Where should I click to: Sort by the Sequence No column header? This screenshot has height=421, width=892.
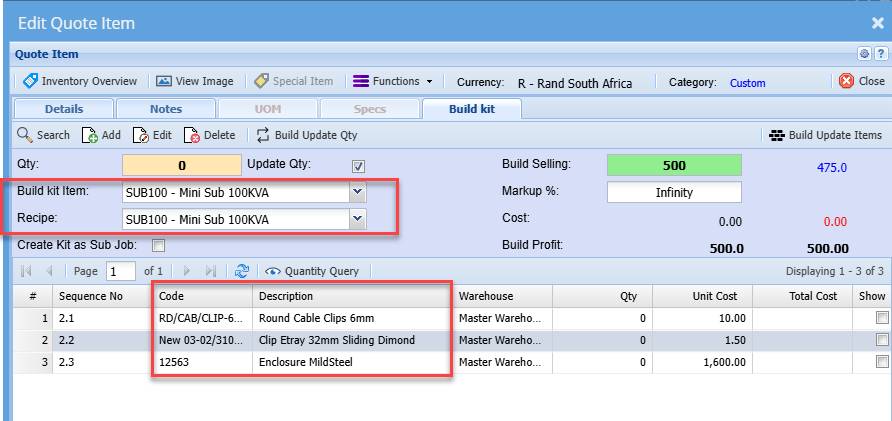(x=103, y=296)
